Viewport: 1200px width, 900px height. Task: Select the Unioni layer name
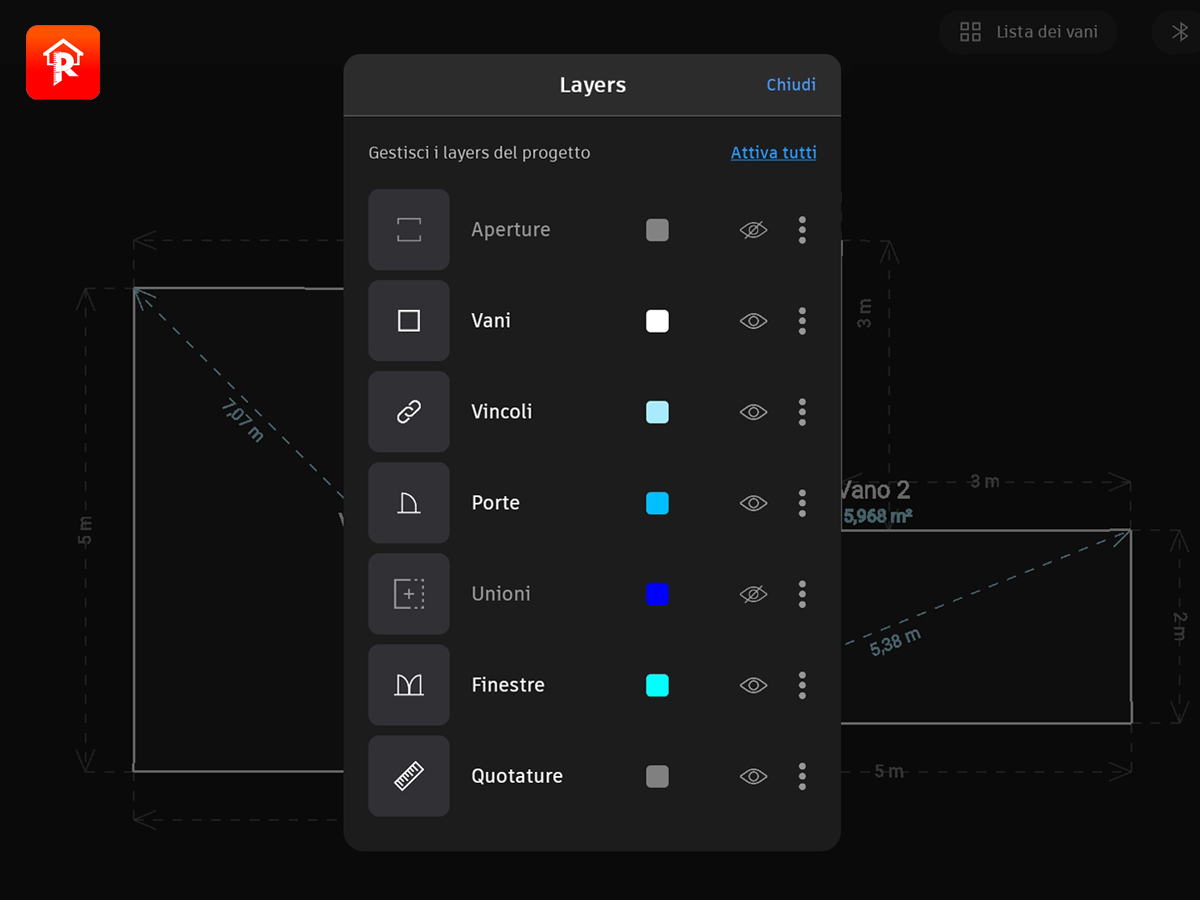click(501, 594)
